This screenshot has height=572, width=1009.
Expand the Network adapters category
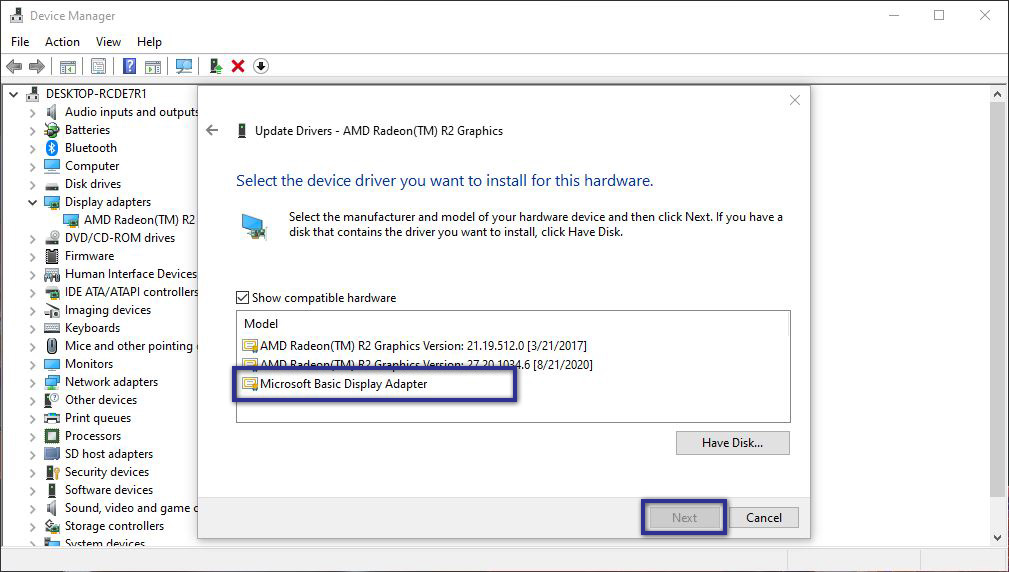click(x=32, y=382)
